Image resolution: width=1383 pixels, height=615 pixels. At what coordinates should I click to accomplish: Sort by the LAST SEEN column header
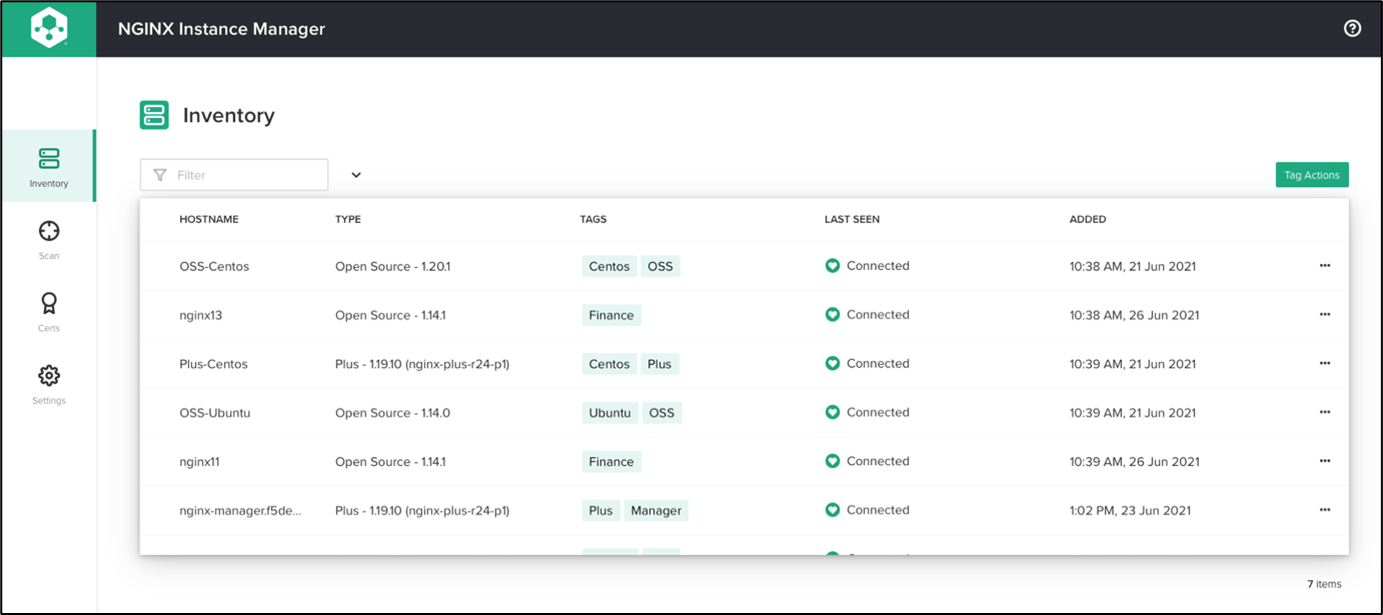(852, 219)
